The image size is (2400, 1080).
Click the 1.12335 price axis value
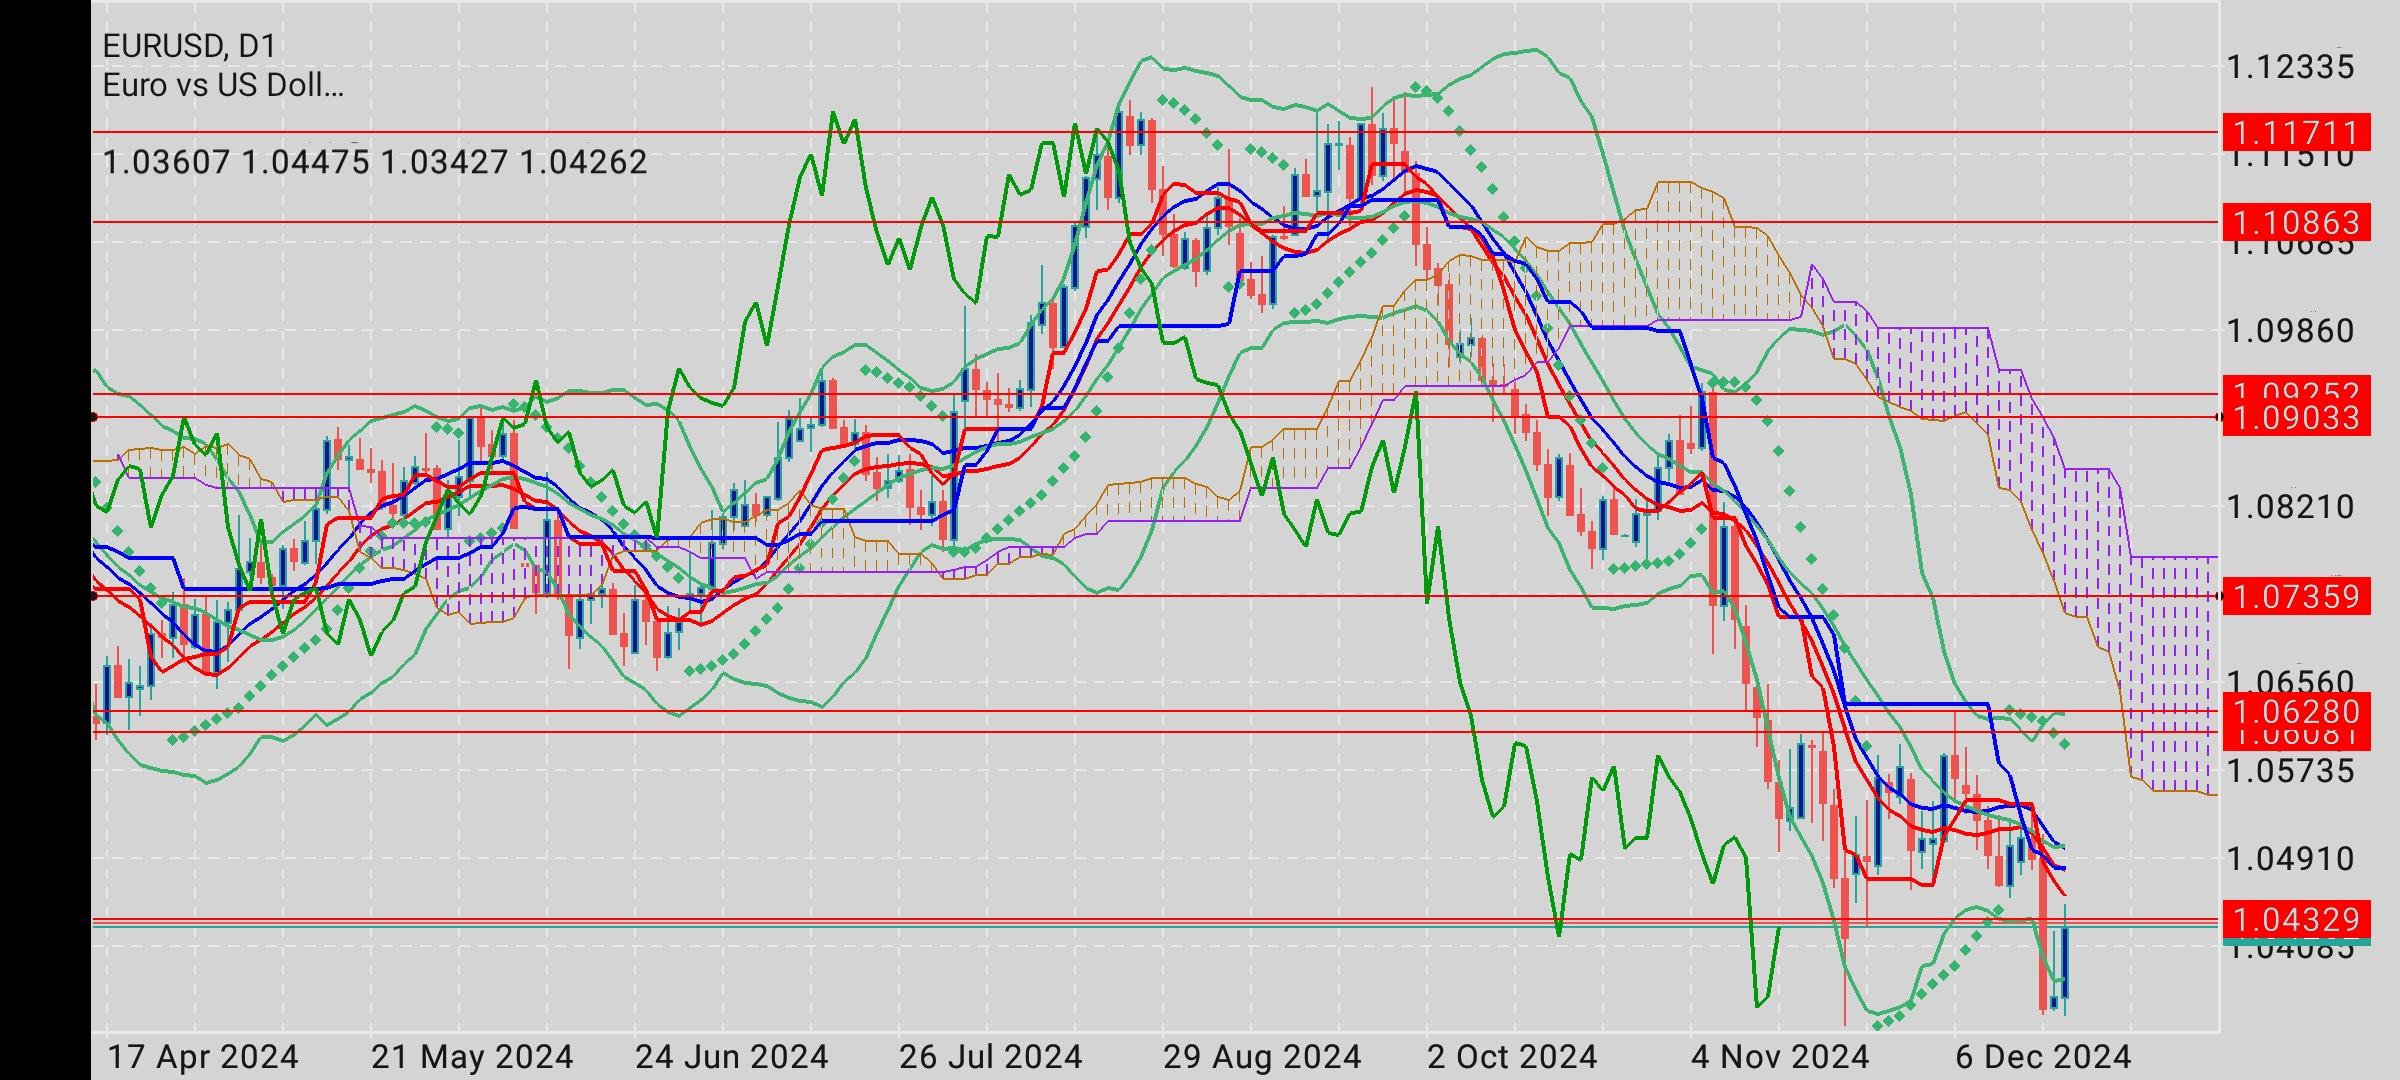[x=2290, y=67]
